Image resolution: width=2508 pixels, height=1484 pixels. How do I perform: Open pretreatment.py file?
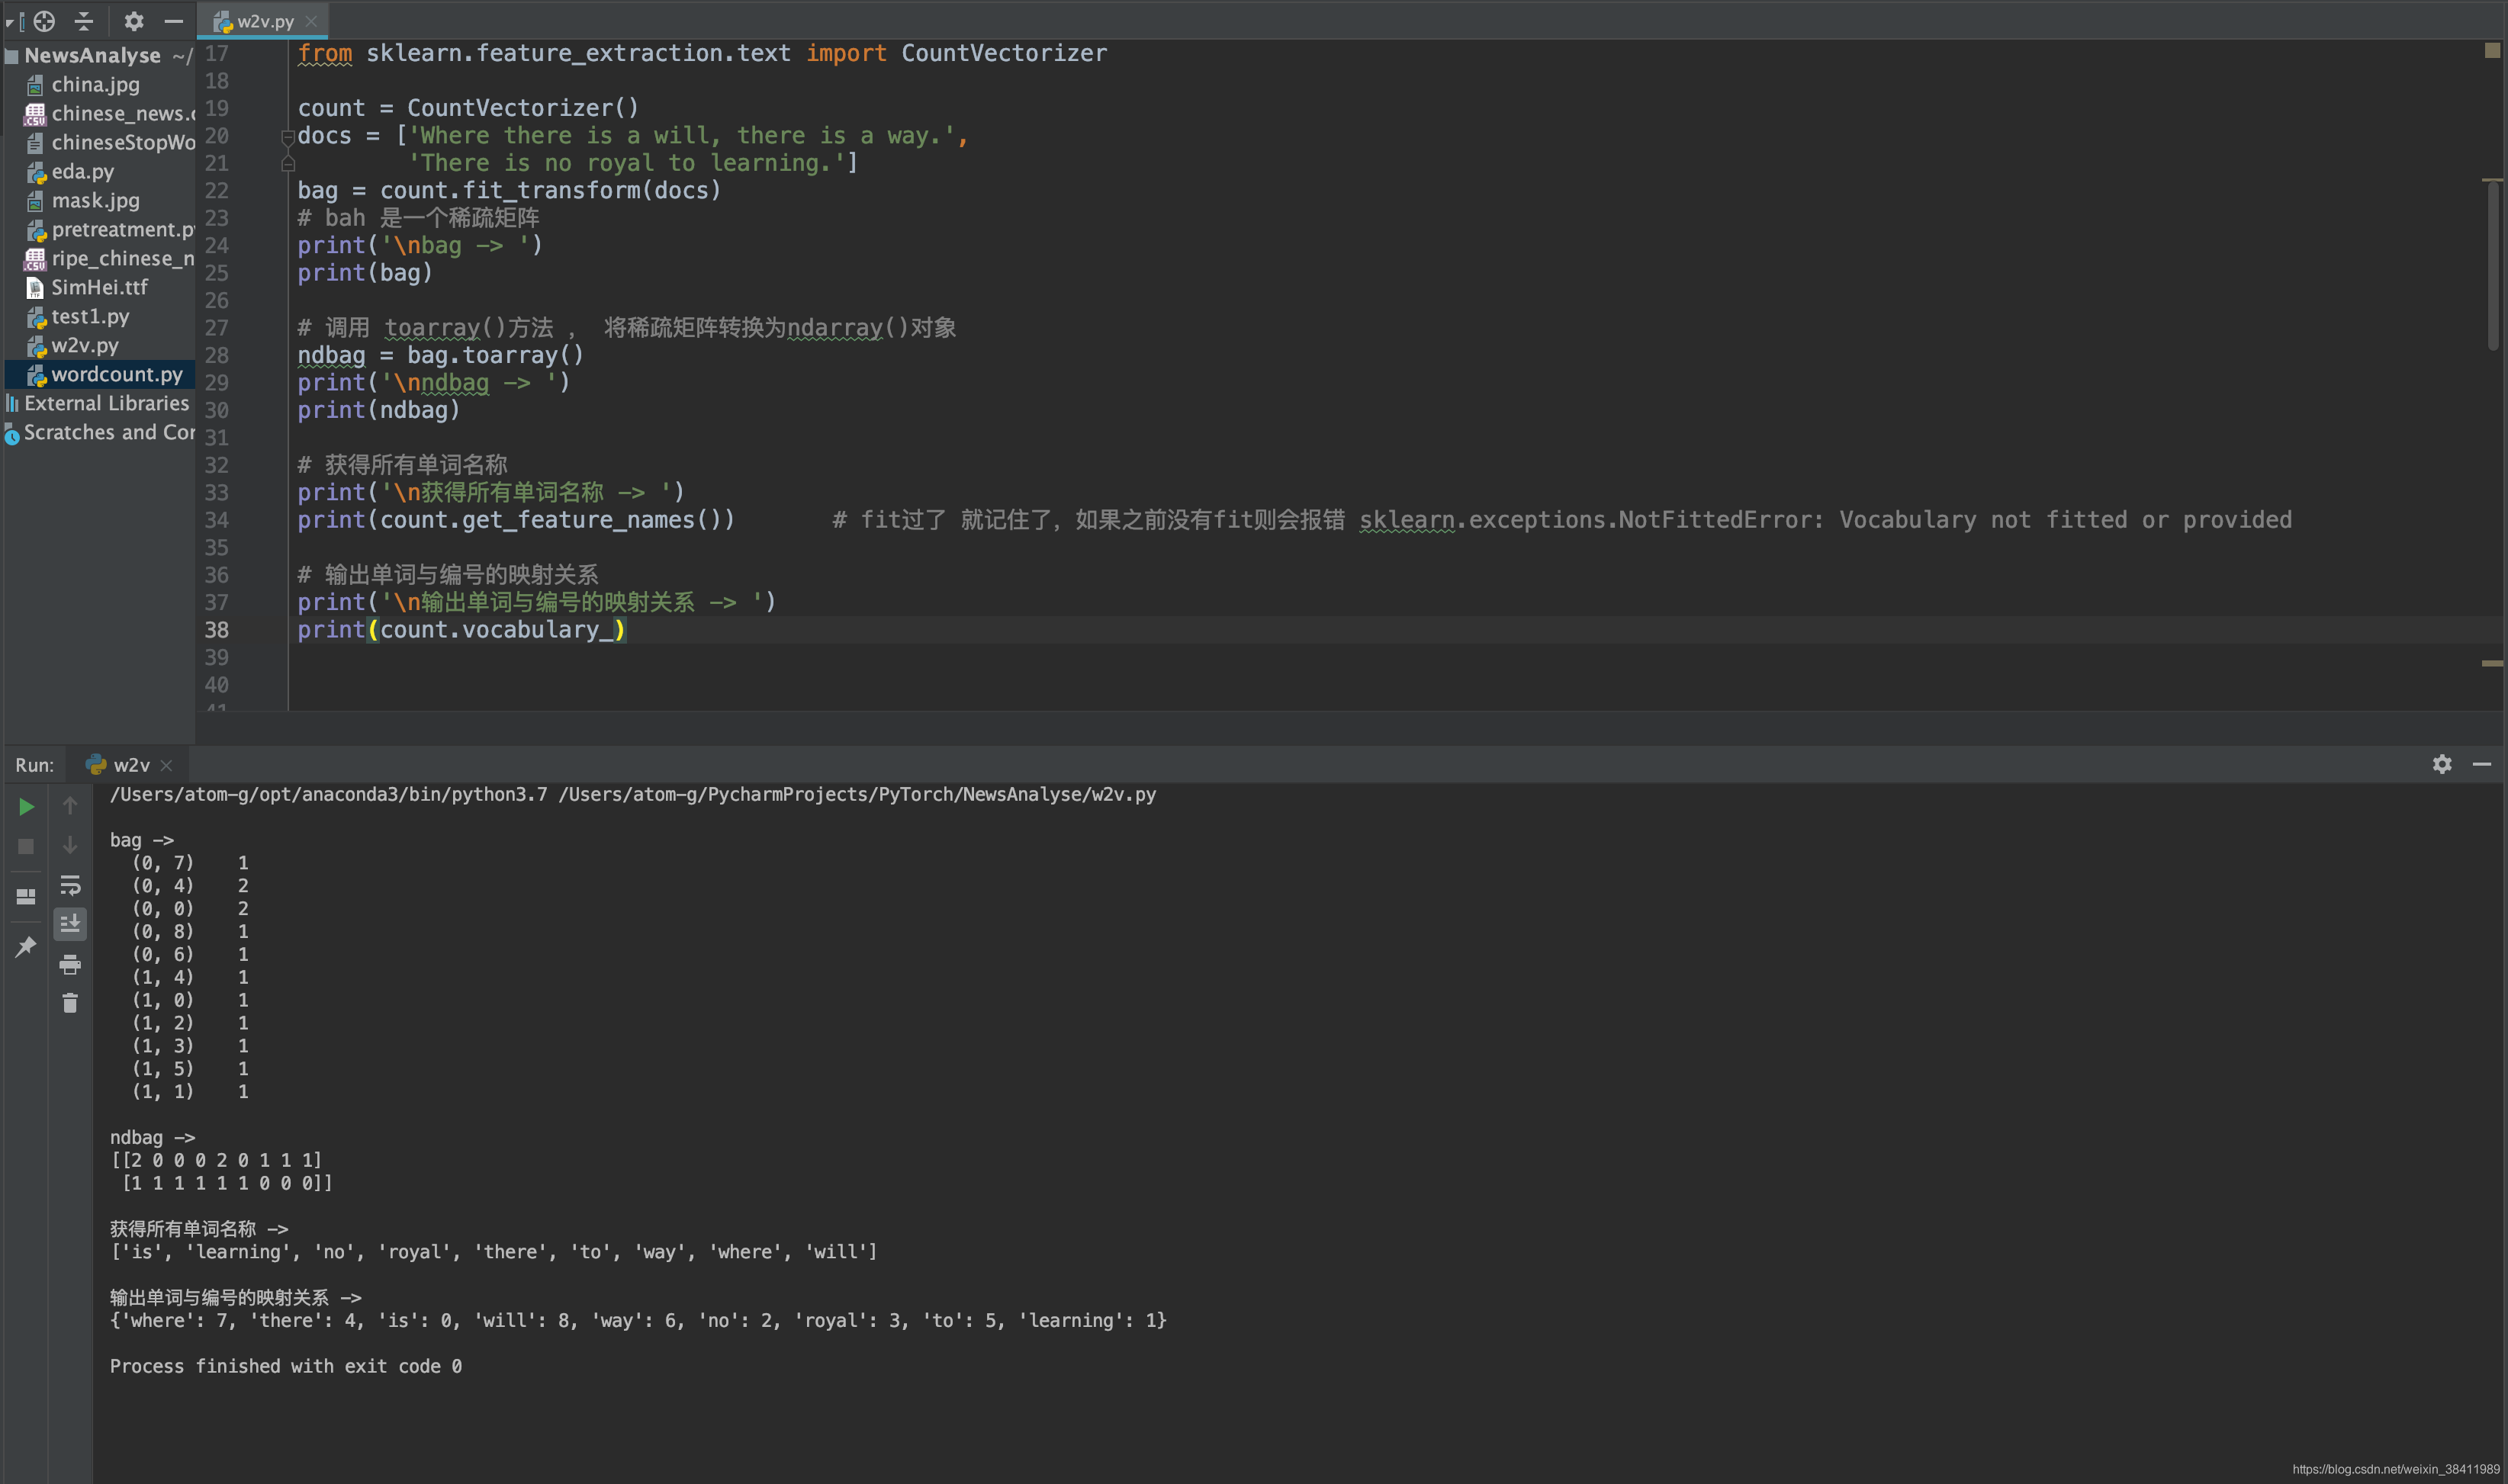pyautogui.click(x=108, y=229)
